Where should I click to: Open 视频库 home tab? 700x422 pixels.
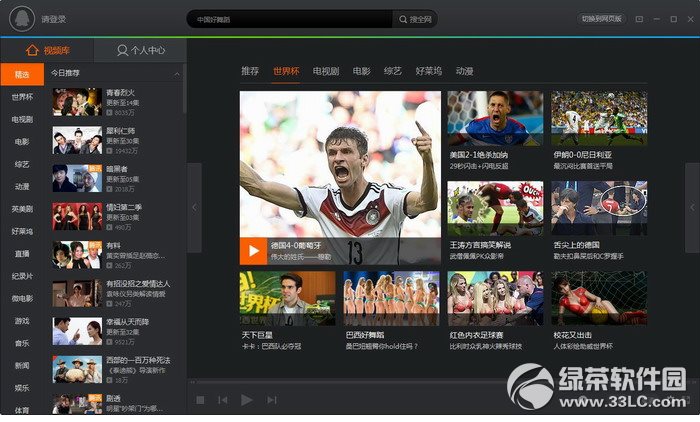47,50
